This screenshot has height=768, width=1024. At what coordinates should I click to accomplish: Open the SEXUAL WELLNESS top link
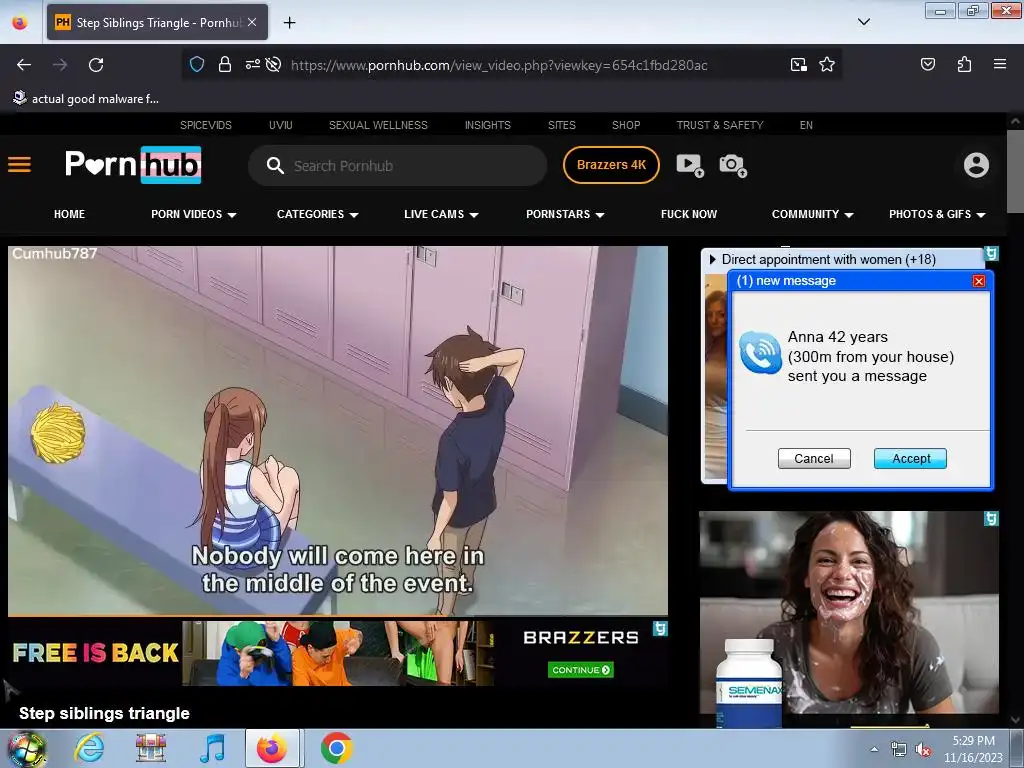[378, 125]
